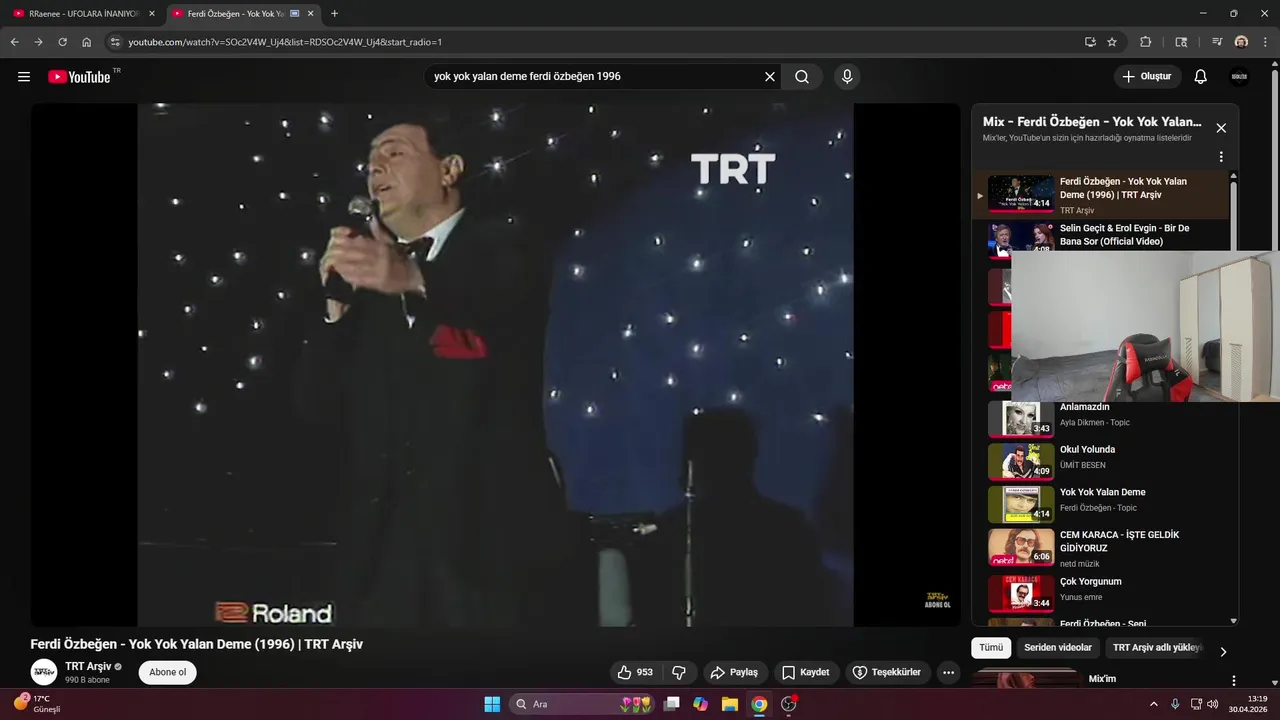Open File Explorer from the taskbar
The image size is (1280, 720).
tap(730, 704)
